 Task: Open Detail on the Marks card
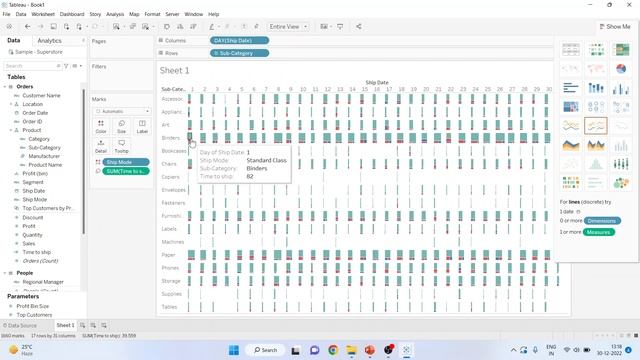[101, 146]
